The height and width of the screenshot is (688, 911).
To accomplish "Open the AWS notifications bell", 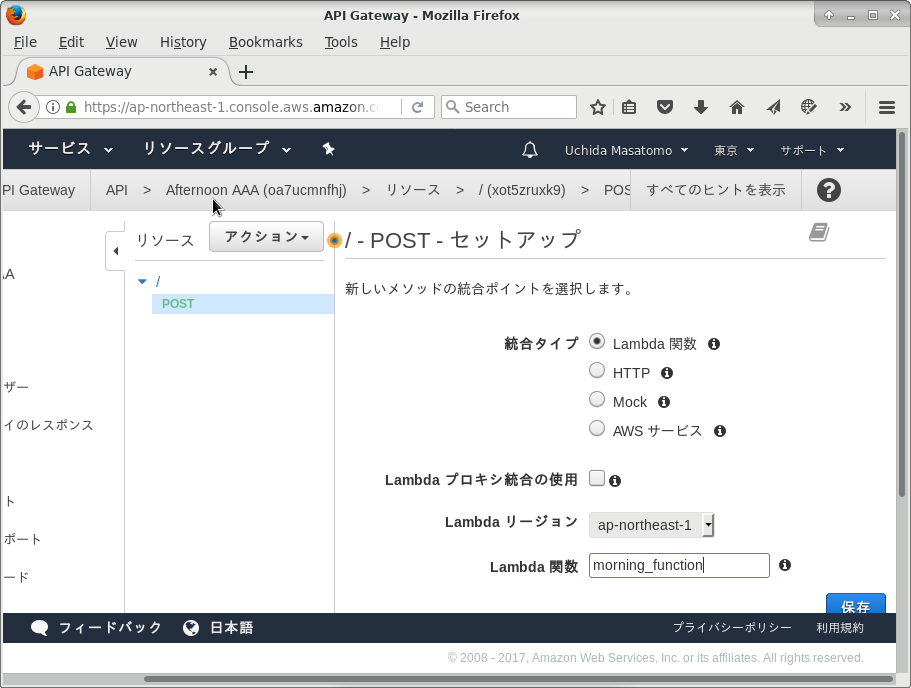I will click(530, 150).
